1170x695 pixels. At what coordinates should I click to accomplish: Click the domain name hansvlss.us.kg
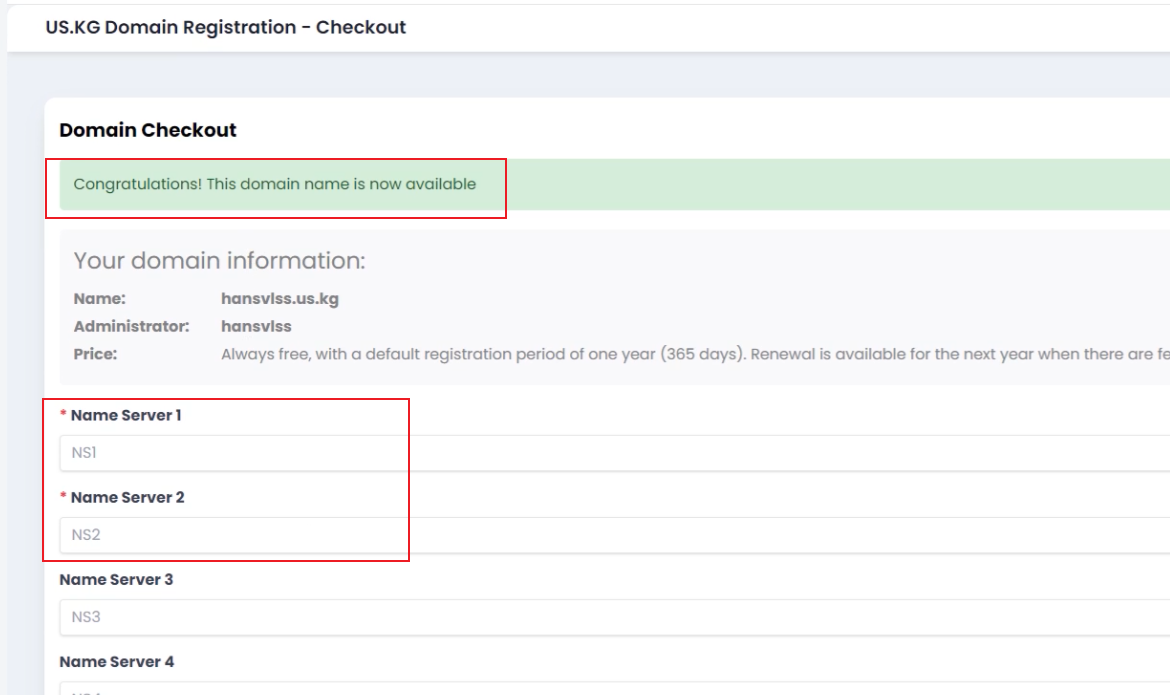[280, 299]
